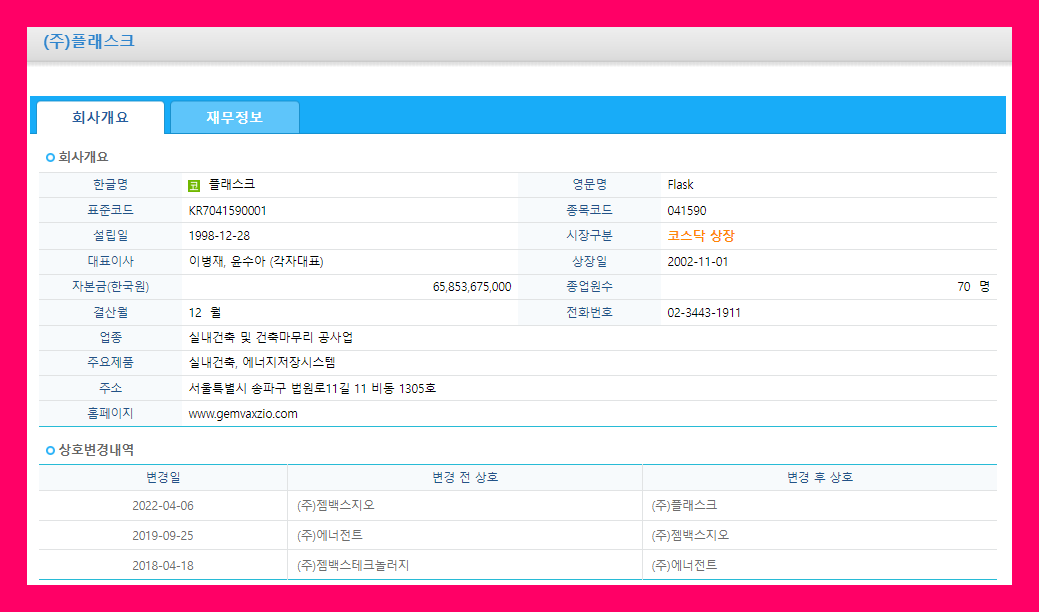The image size is (1039, 612).
Task: Click the 변경일 column header
Action: pyautogui.click(x=163, y=478)
